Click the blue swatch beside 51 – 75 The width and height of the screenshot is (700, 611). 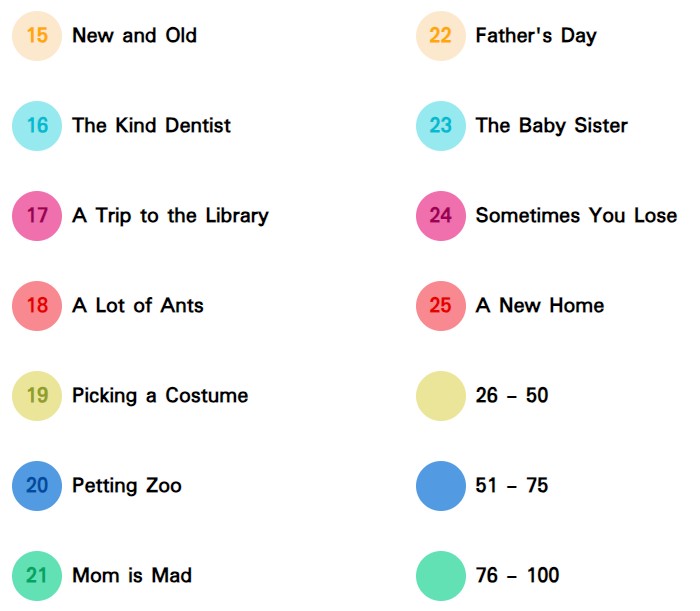pos(441,486)
